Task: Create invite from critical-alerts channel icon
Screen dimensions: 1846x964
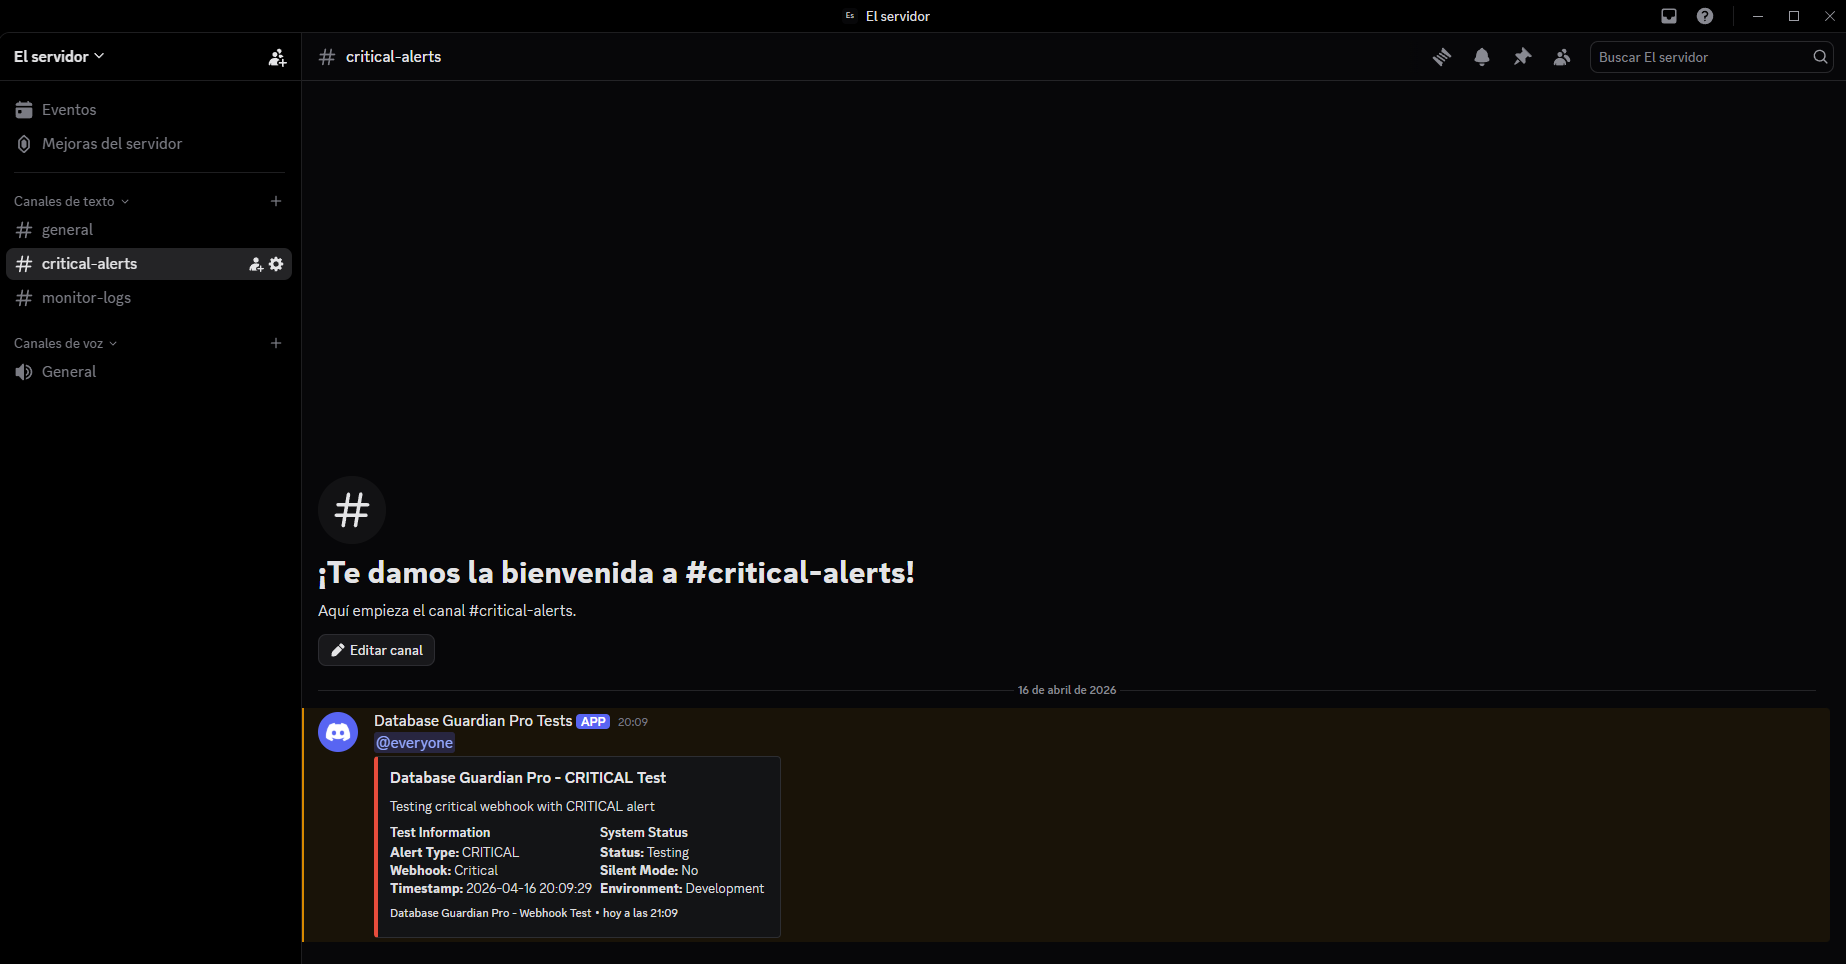Action: tap(255, 263)
